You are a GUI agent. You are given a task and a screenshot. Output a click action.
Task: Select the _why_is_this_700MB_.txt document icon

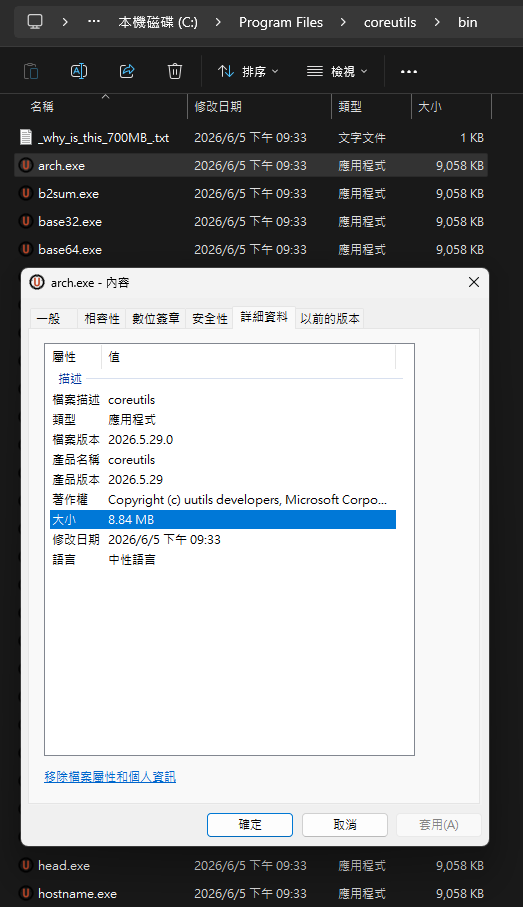click(x=25, y=137)
